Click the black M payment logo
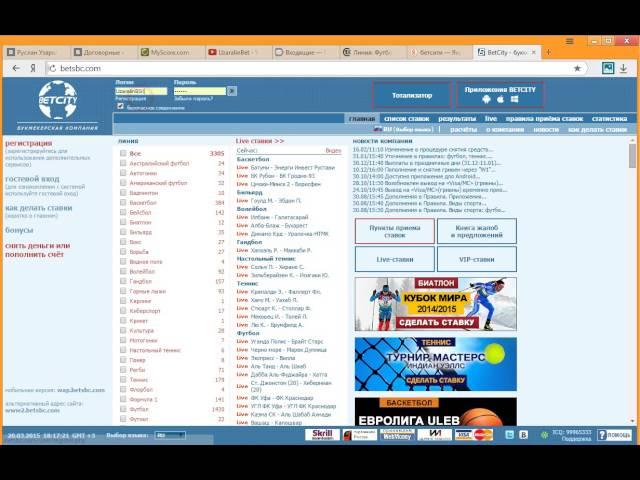The width and height of the screenshot is (640, 480). [x=434, y=435]
